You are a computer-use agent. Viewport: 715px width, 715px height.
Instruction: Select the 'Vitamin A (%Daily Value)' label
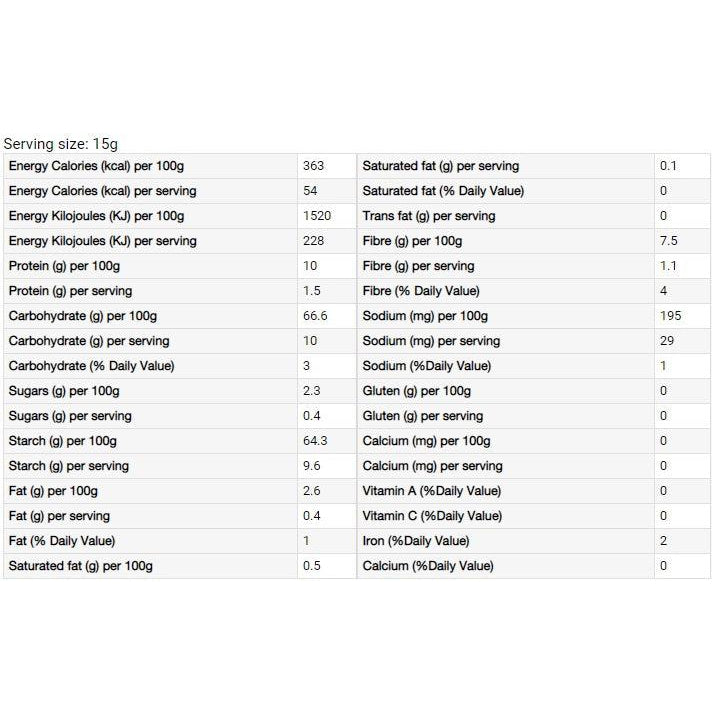pos(432,491)
